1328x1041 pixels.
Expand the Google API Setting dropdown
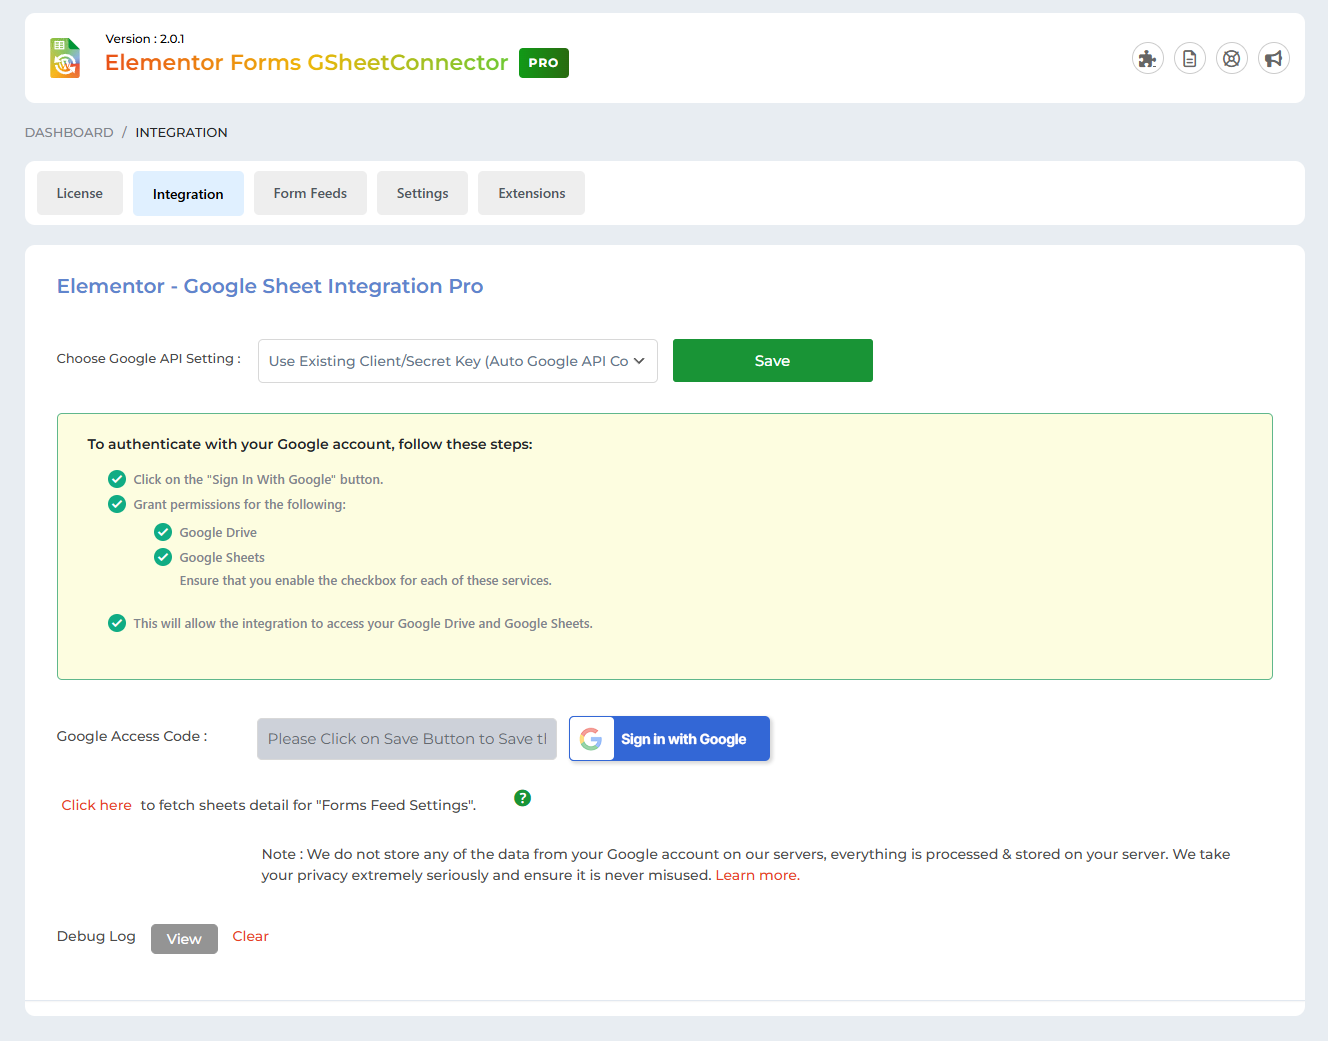(x=457, y=361)
